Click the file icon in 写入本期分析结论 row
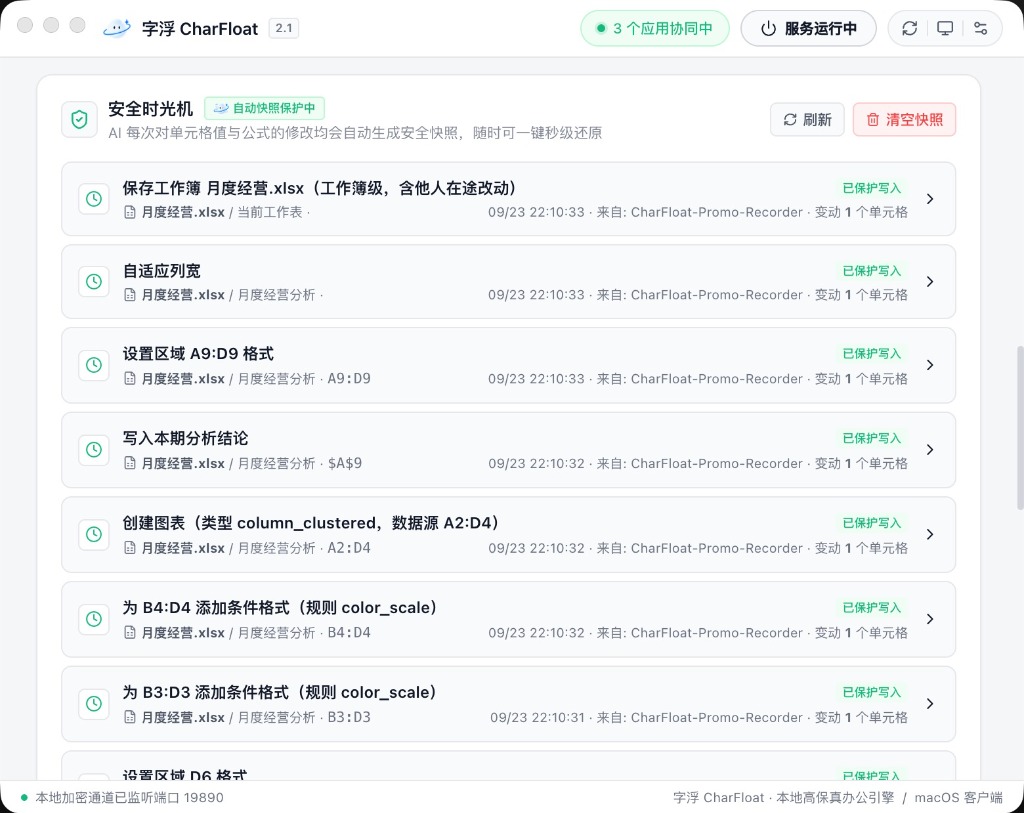 click(x=130, y=463)
